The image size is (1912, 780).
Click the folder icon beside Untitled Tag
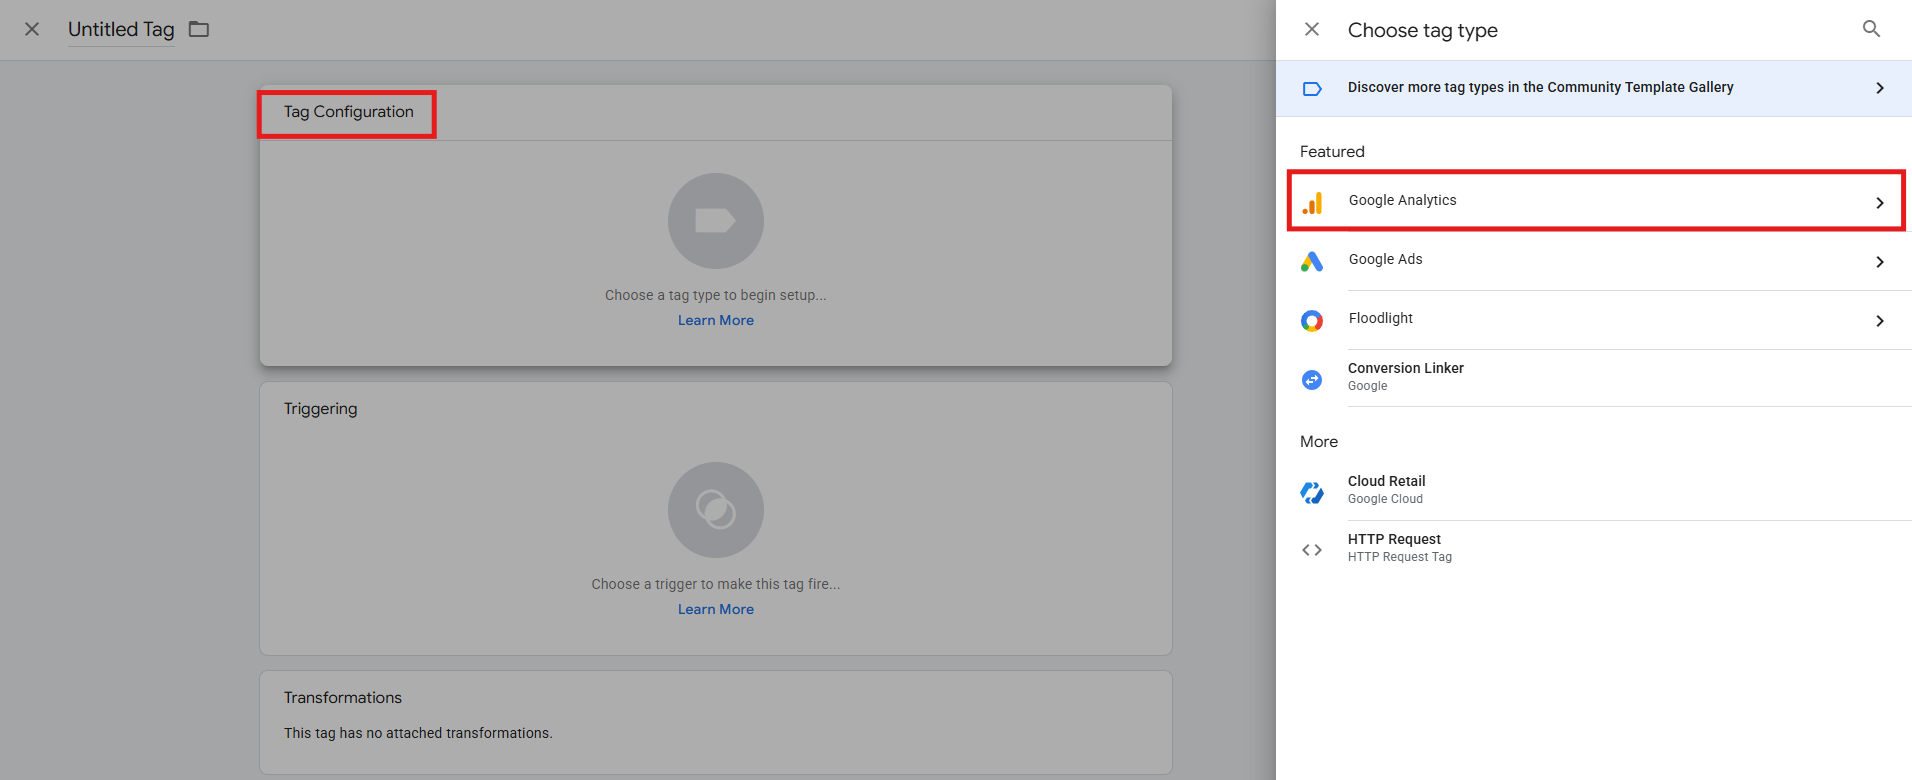tap(199, 29)
